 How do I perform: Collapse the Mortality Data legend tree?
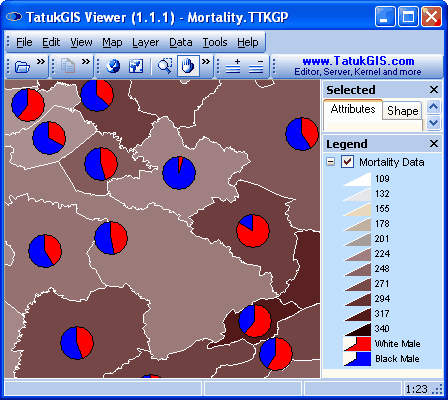[x=330, y=162]
